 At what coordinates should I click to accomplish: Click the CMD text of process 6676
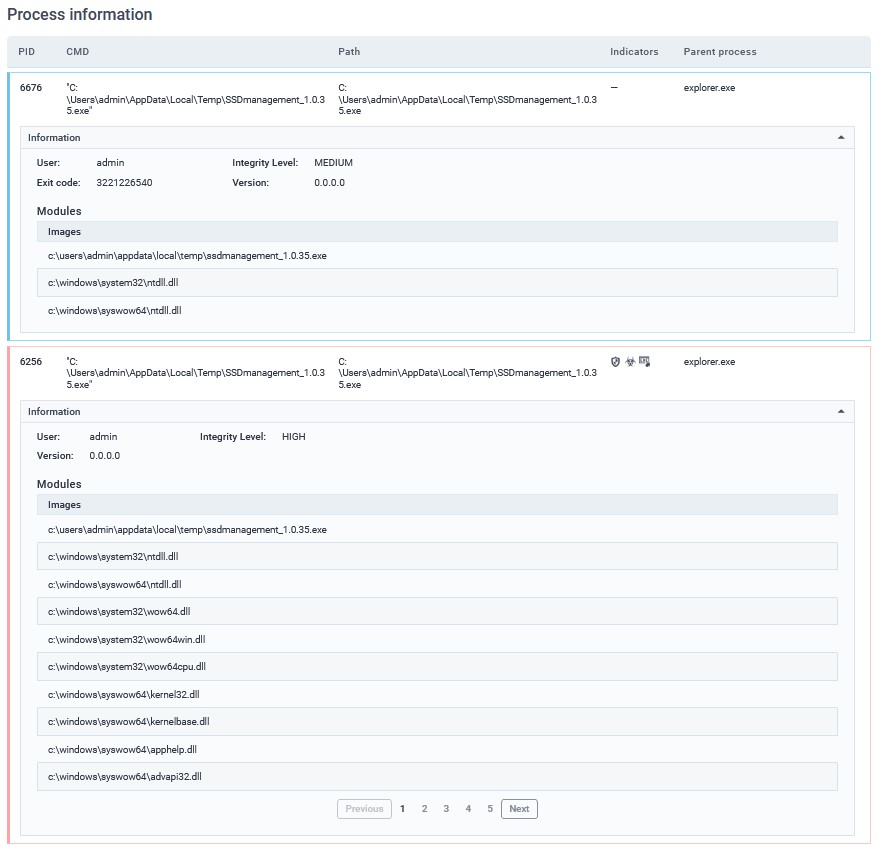point(196,99)
